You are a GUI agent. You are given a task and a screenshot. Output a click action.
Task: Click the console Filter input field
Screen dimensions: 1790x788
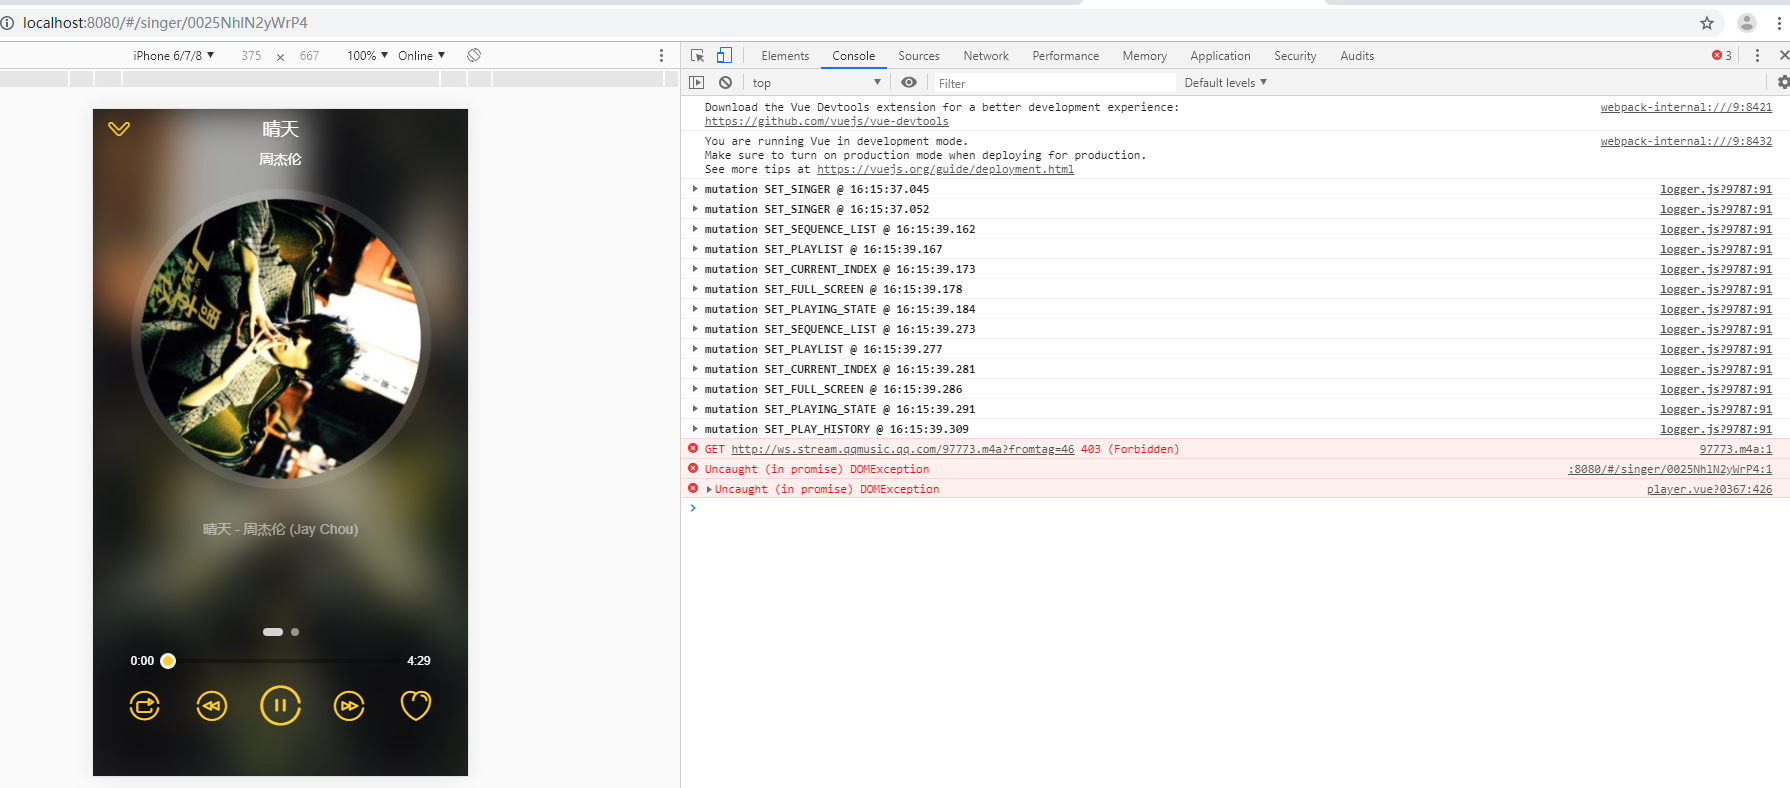[1054, 83]
